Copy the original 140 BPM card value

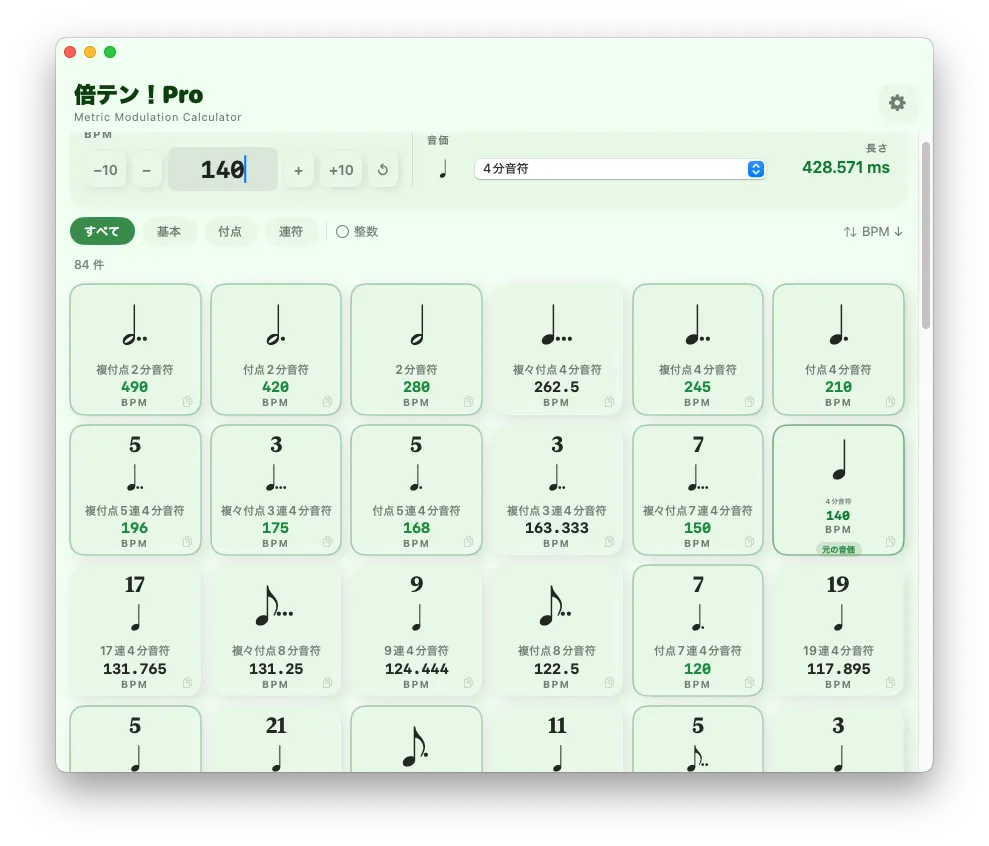click(x=890, y=542)
